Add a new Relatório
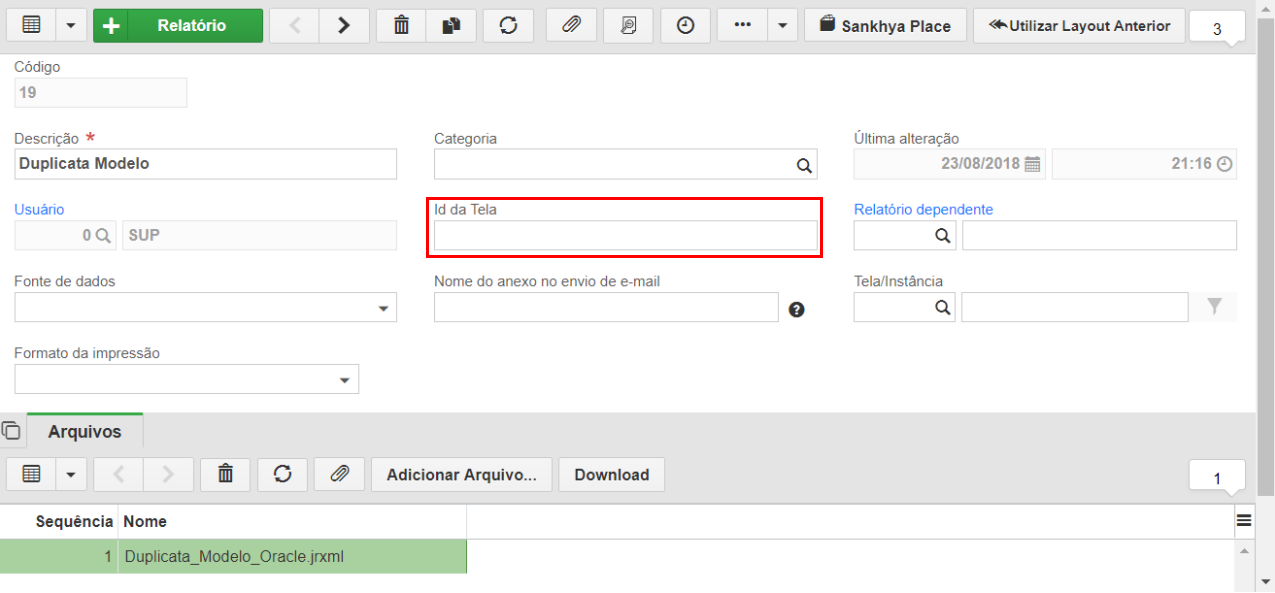Viewport: 1275px width, 593px height. (178, 25)
